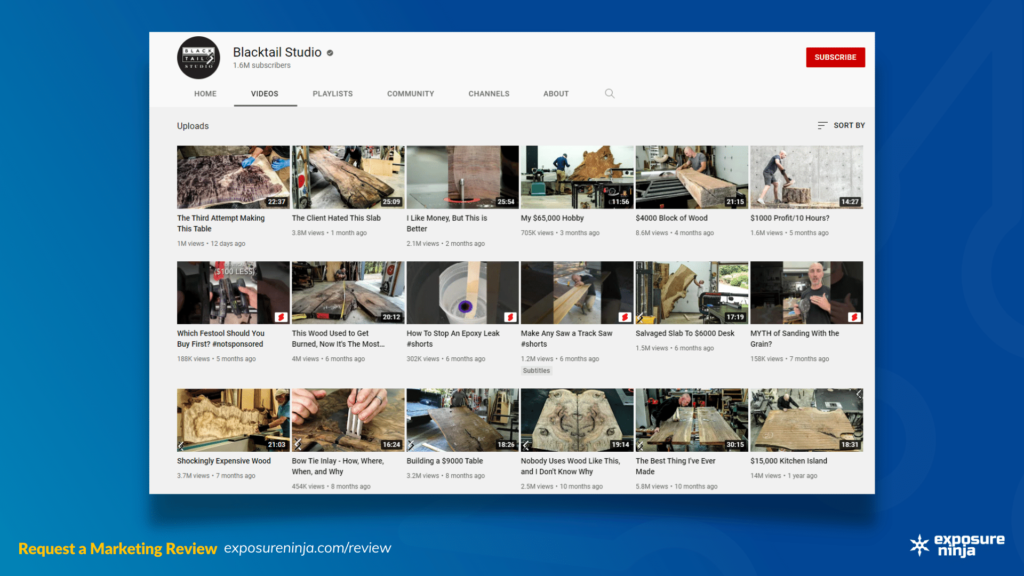Click the Exposure Ninja logo
The height and width of the screenshot is (576, 1024).
(957, 545)
